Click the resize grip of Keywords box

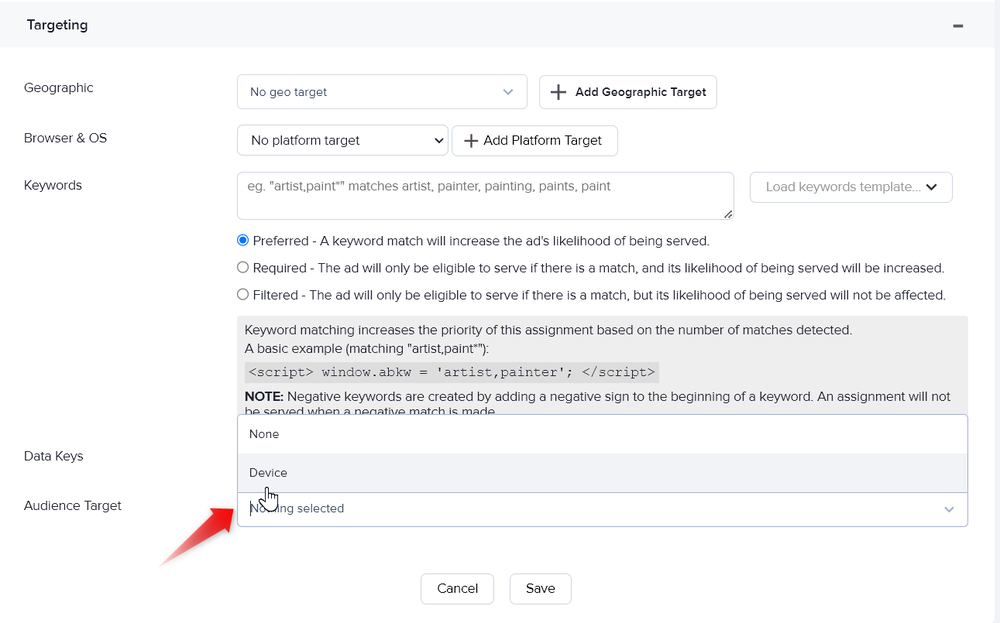[728, 214]
